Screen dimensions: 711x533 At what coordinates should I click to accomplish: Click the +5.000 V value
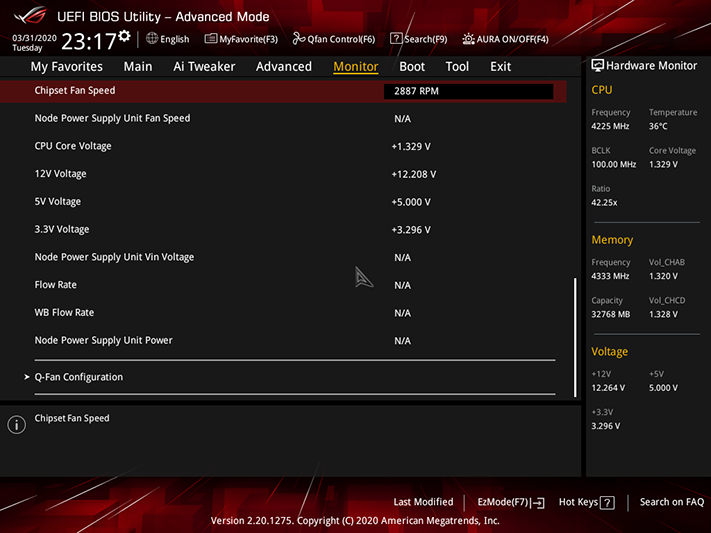[x=411, y=202]
